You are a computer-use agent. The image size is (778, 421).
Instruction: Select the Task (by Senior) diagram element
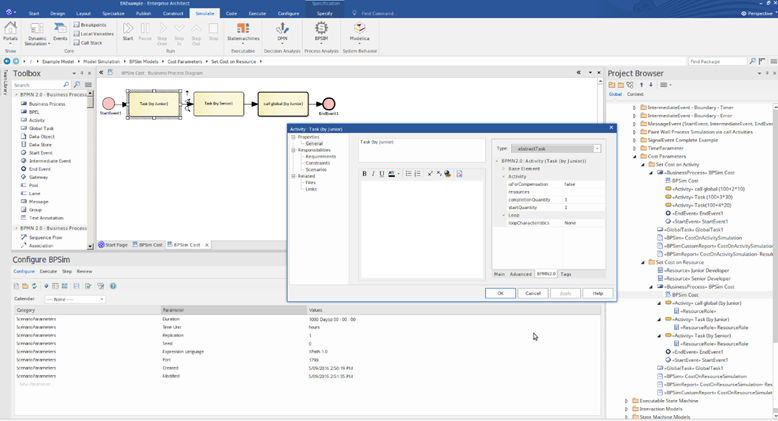tap(218, 104)
